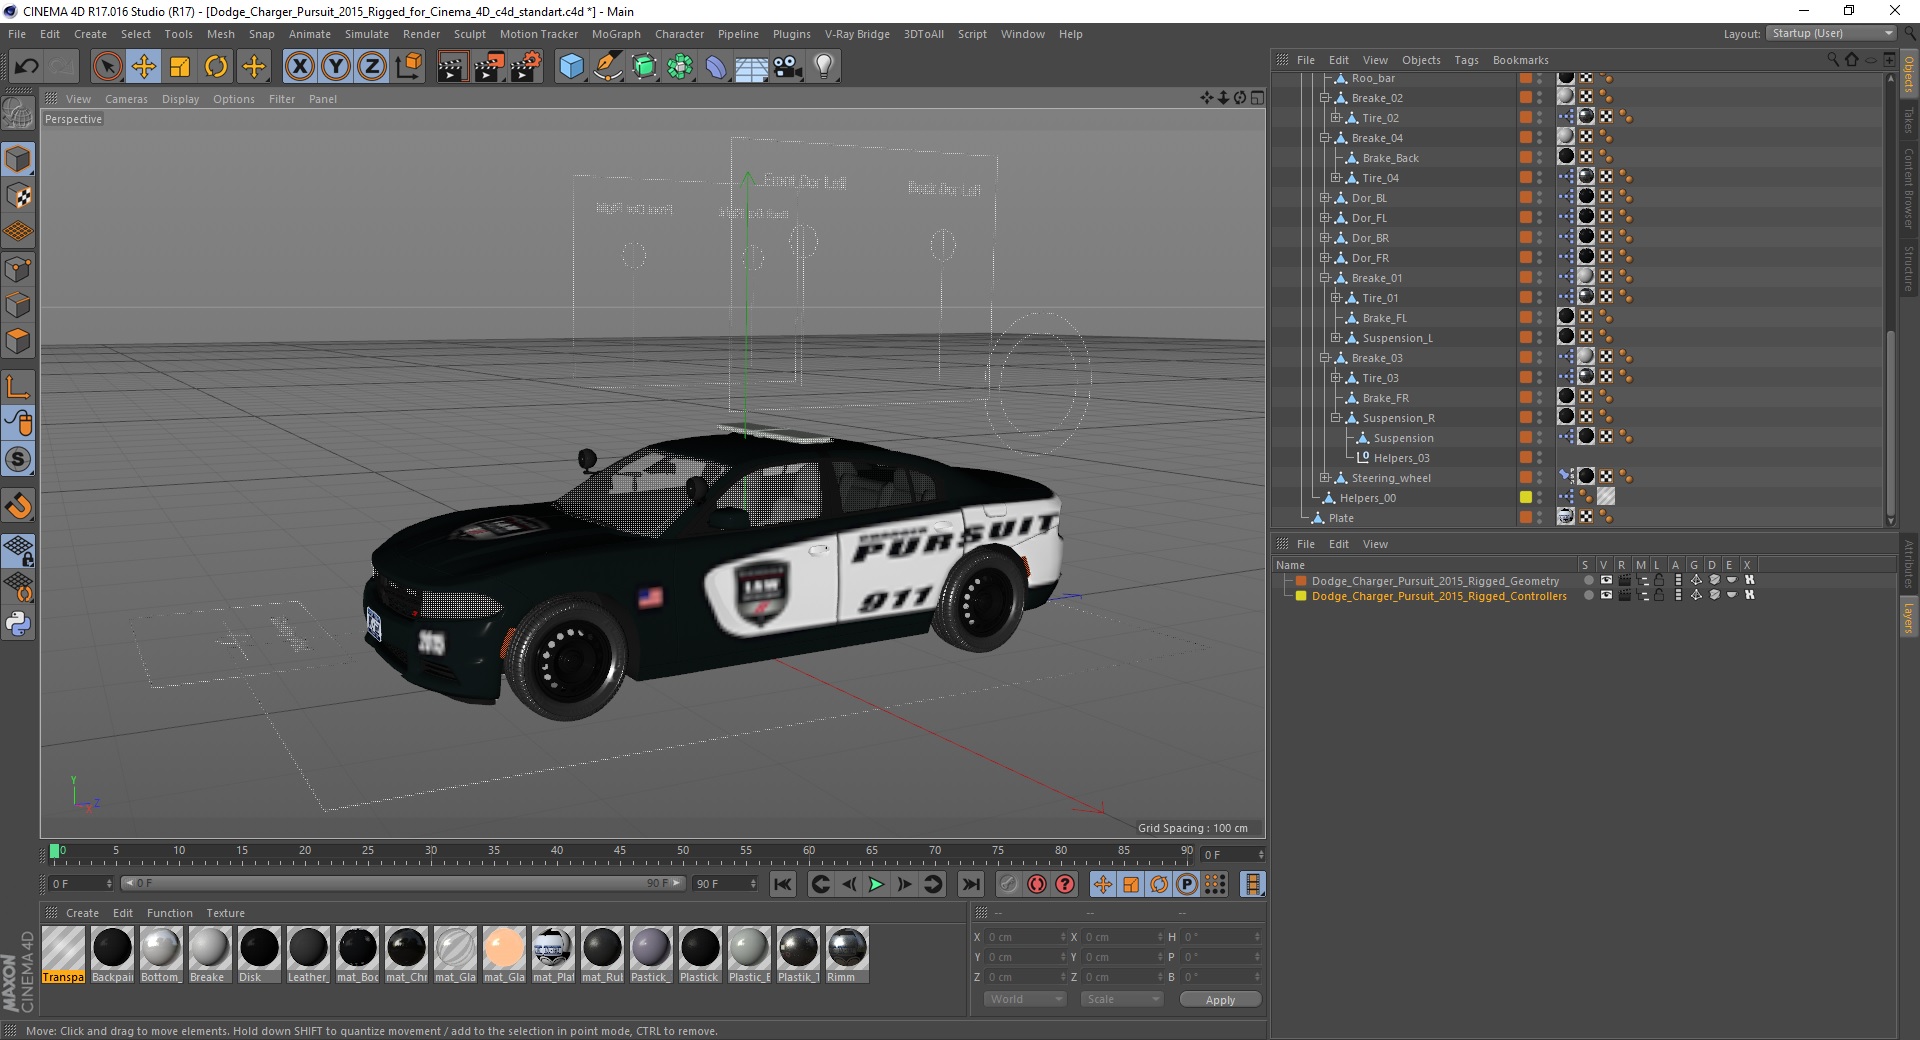Toggle Y axis lock
The width and height of the screenshot is (1920, 1040).
(x=336, y=67)
